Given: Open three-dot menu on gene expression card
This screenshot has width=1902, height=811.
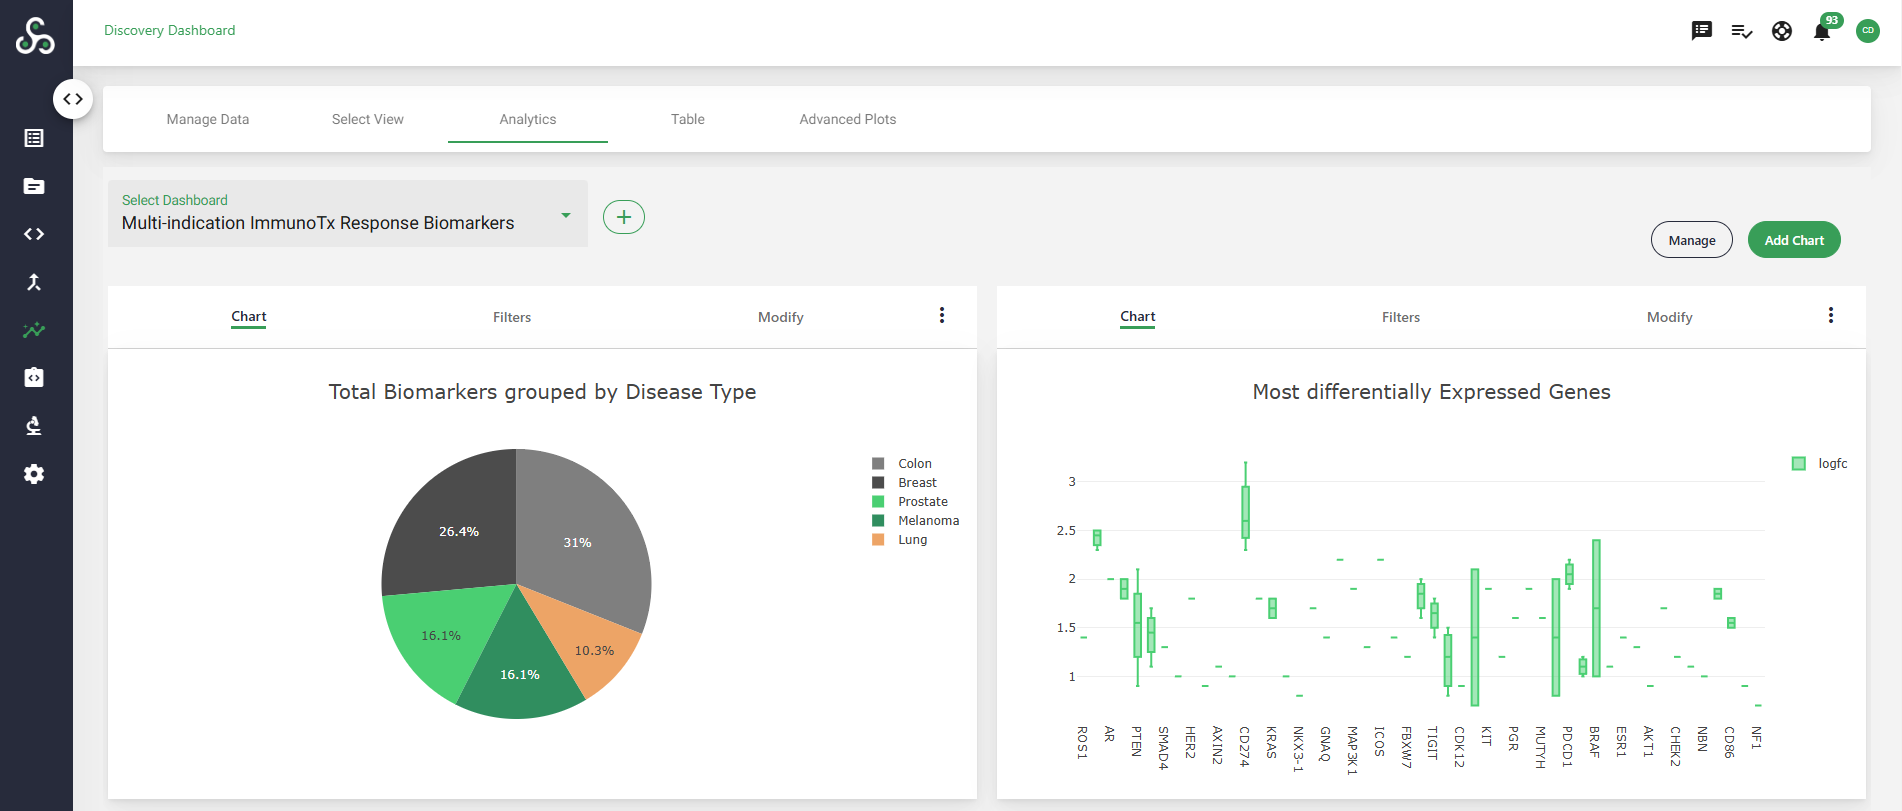Looking at the screenshot, I should pyautogui.click(x=1831, y=315).
